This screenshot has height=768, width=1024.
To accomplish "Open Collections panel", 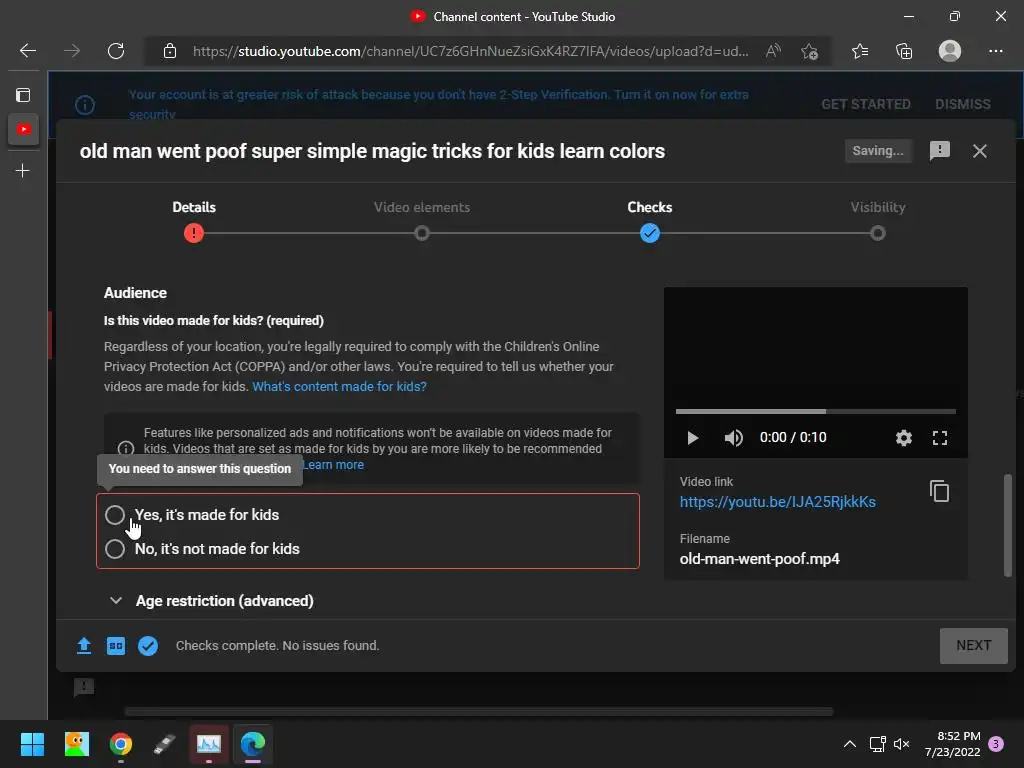I will tap(904, 51).
